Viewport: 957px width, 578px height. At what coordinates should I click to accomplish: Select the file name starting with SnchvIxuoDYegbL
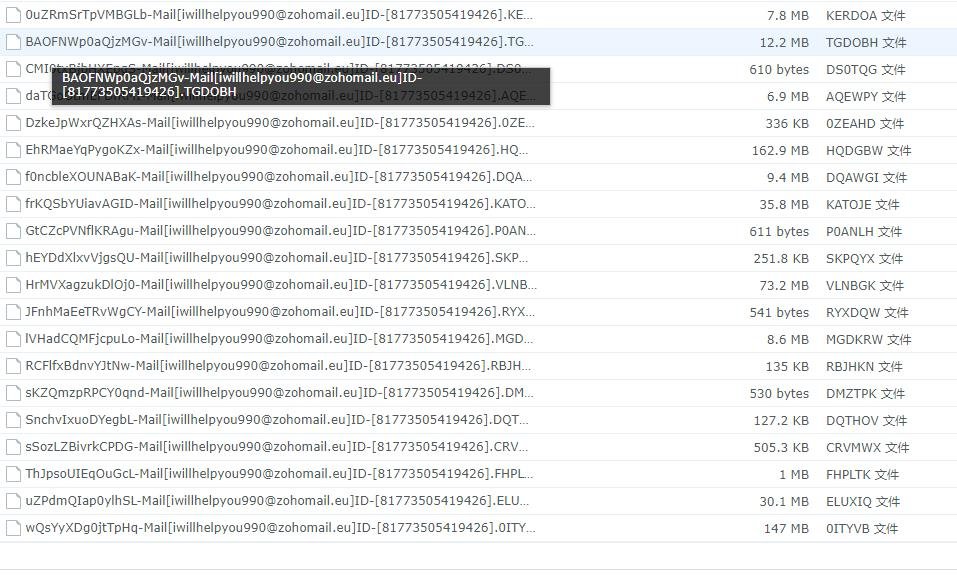tap(276, 419)
